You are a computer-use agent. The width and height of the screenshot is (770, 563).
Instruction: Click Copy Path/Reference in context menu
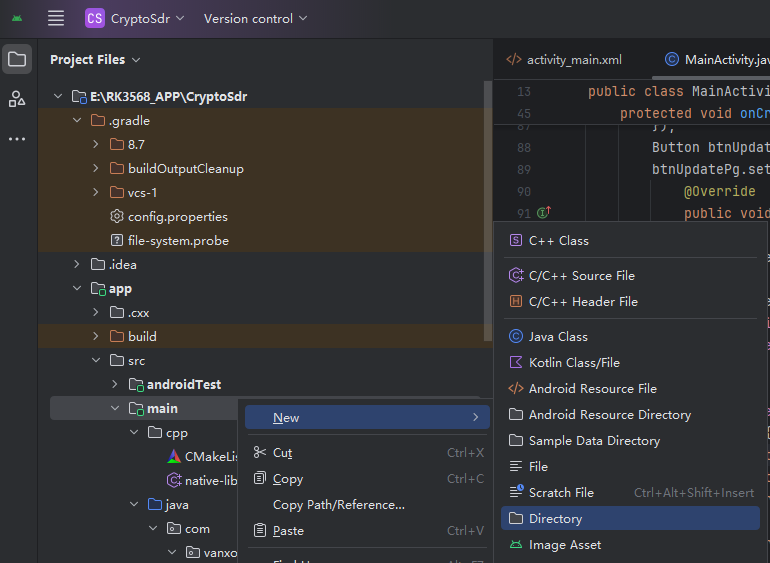pyautogui.click(x=339, y=505)
